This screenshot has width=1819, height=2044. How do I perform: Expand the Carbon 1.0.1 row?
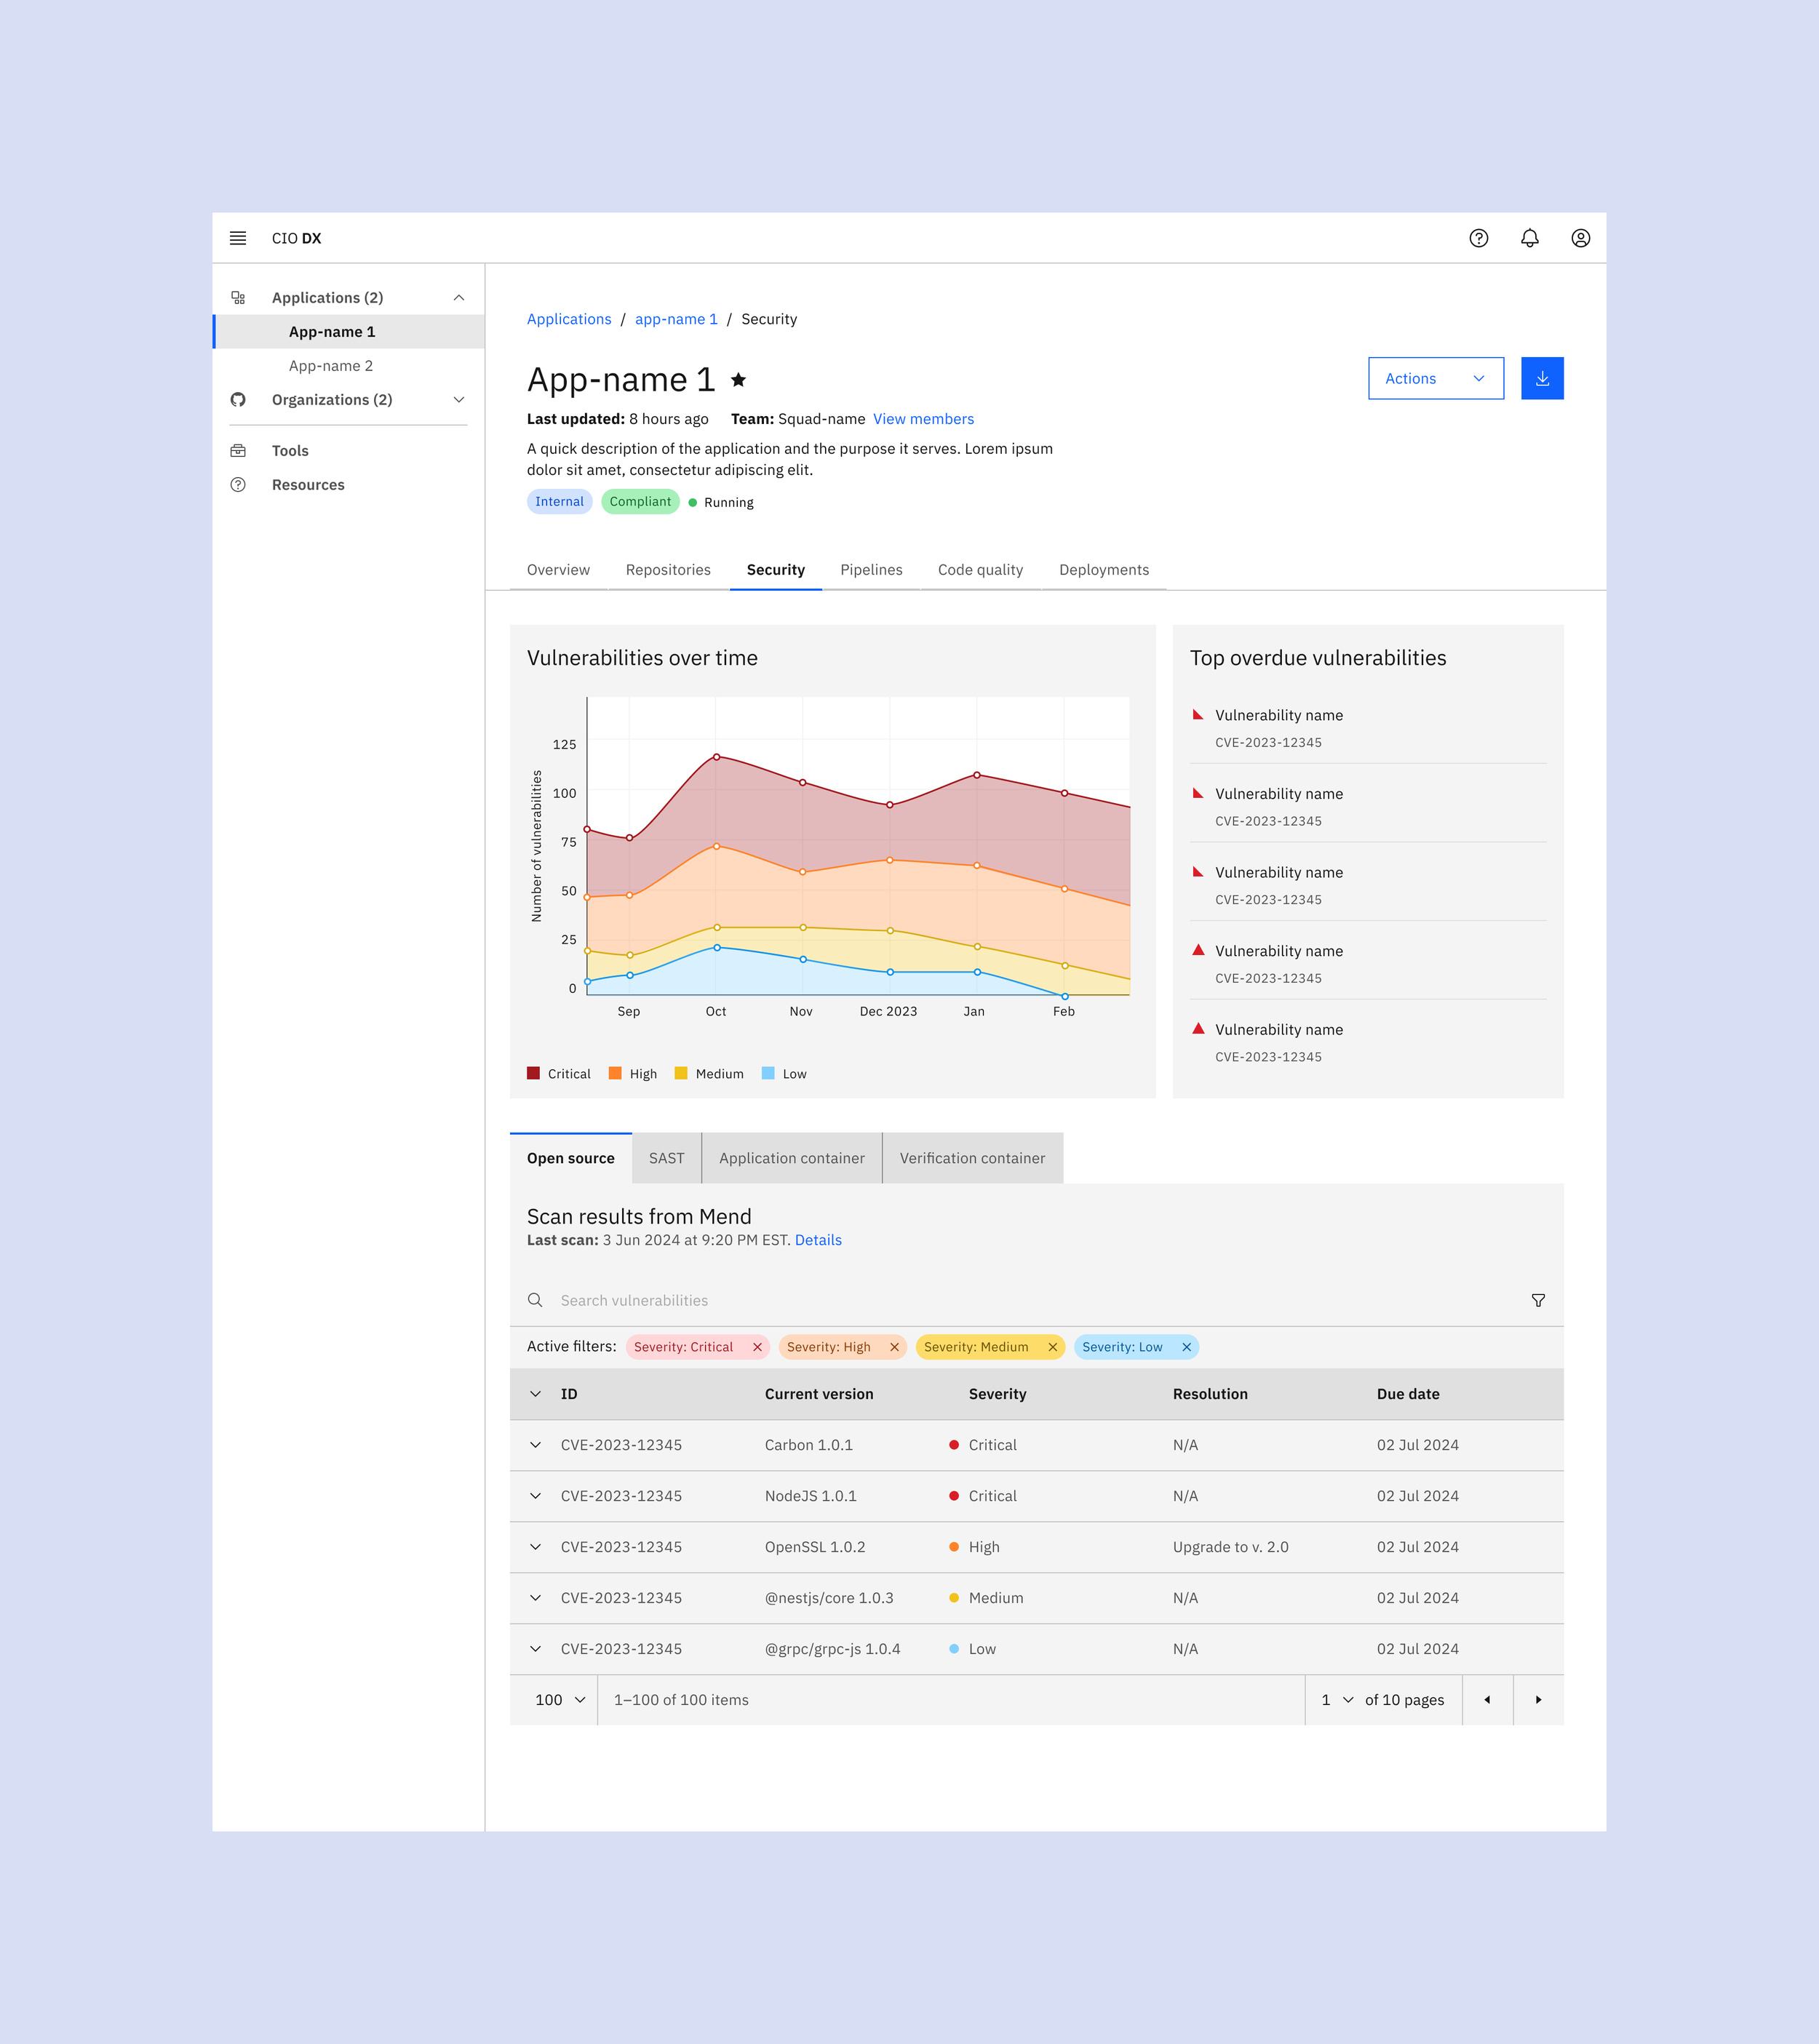coord(535,1445)
